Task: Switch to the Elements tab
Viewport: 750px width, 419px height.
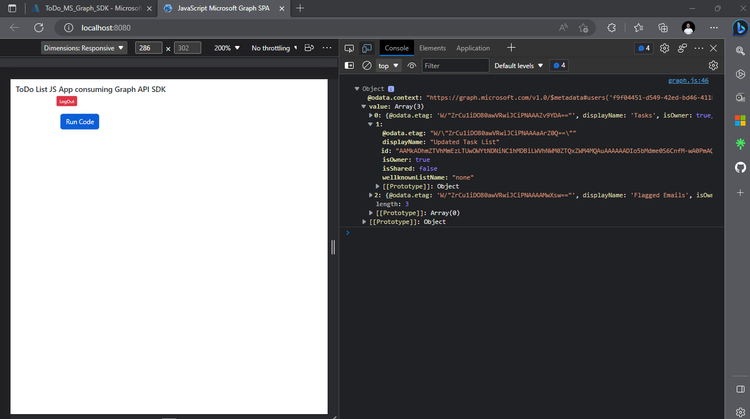Action: point(432,48)
